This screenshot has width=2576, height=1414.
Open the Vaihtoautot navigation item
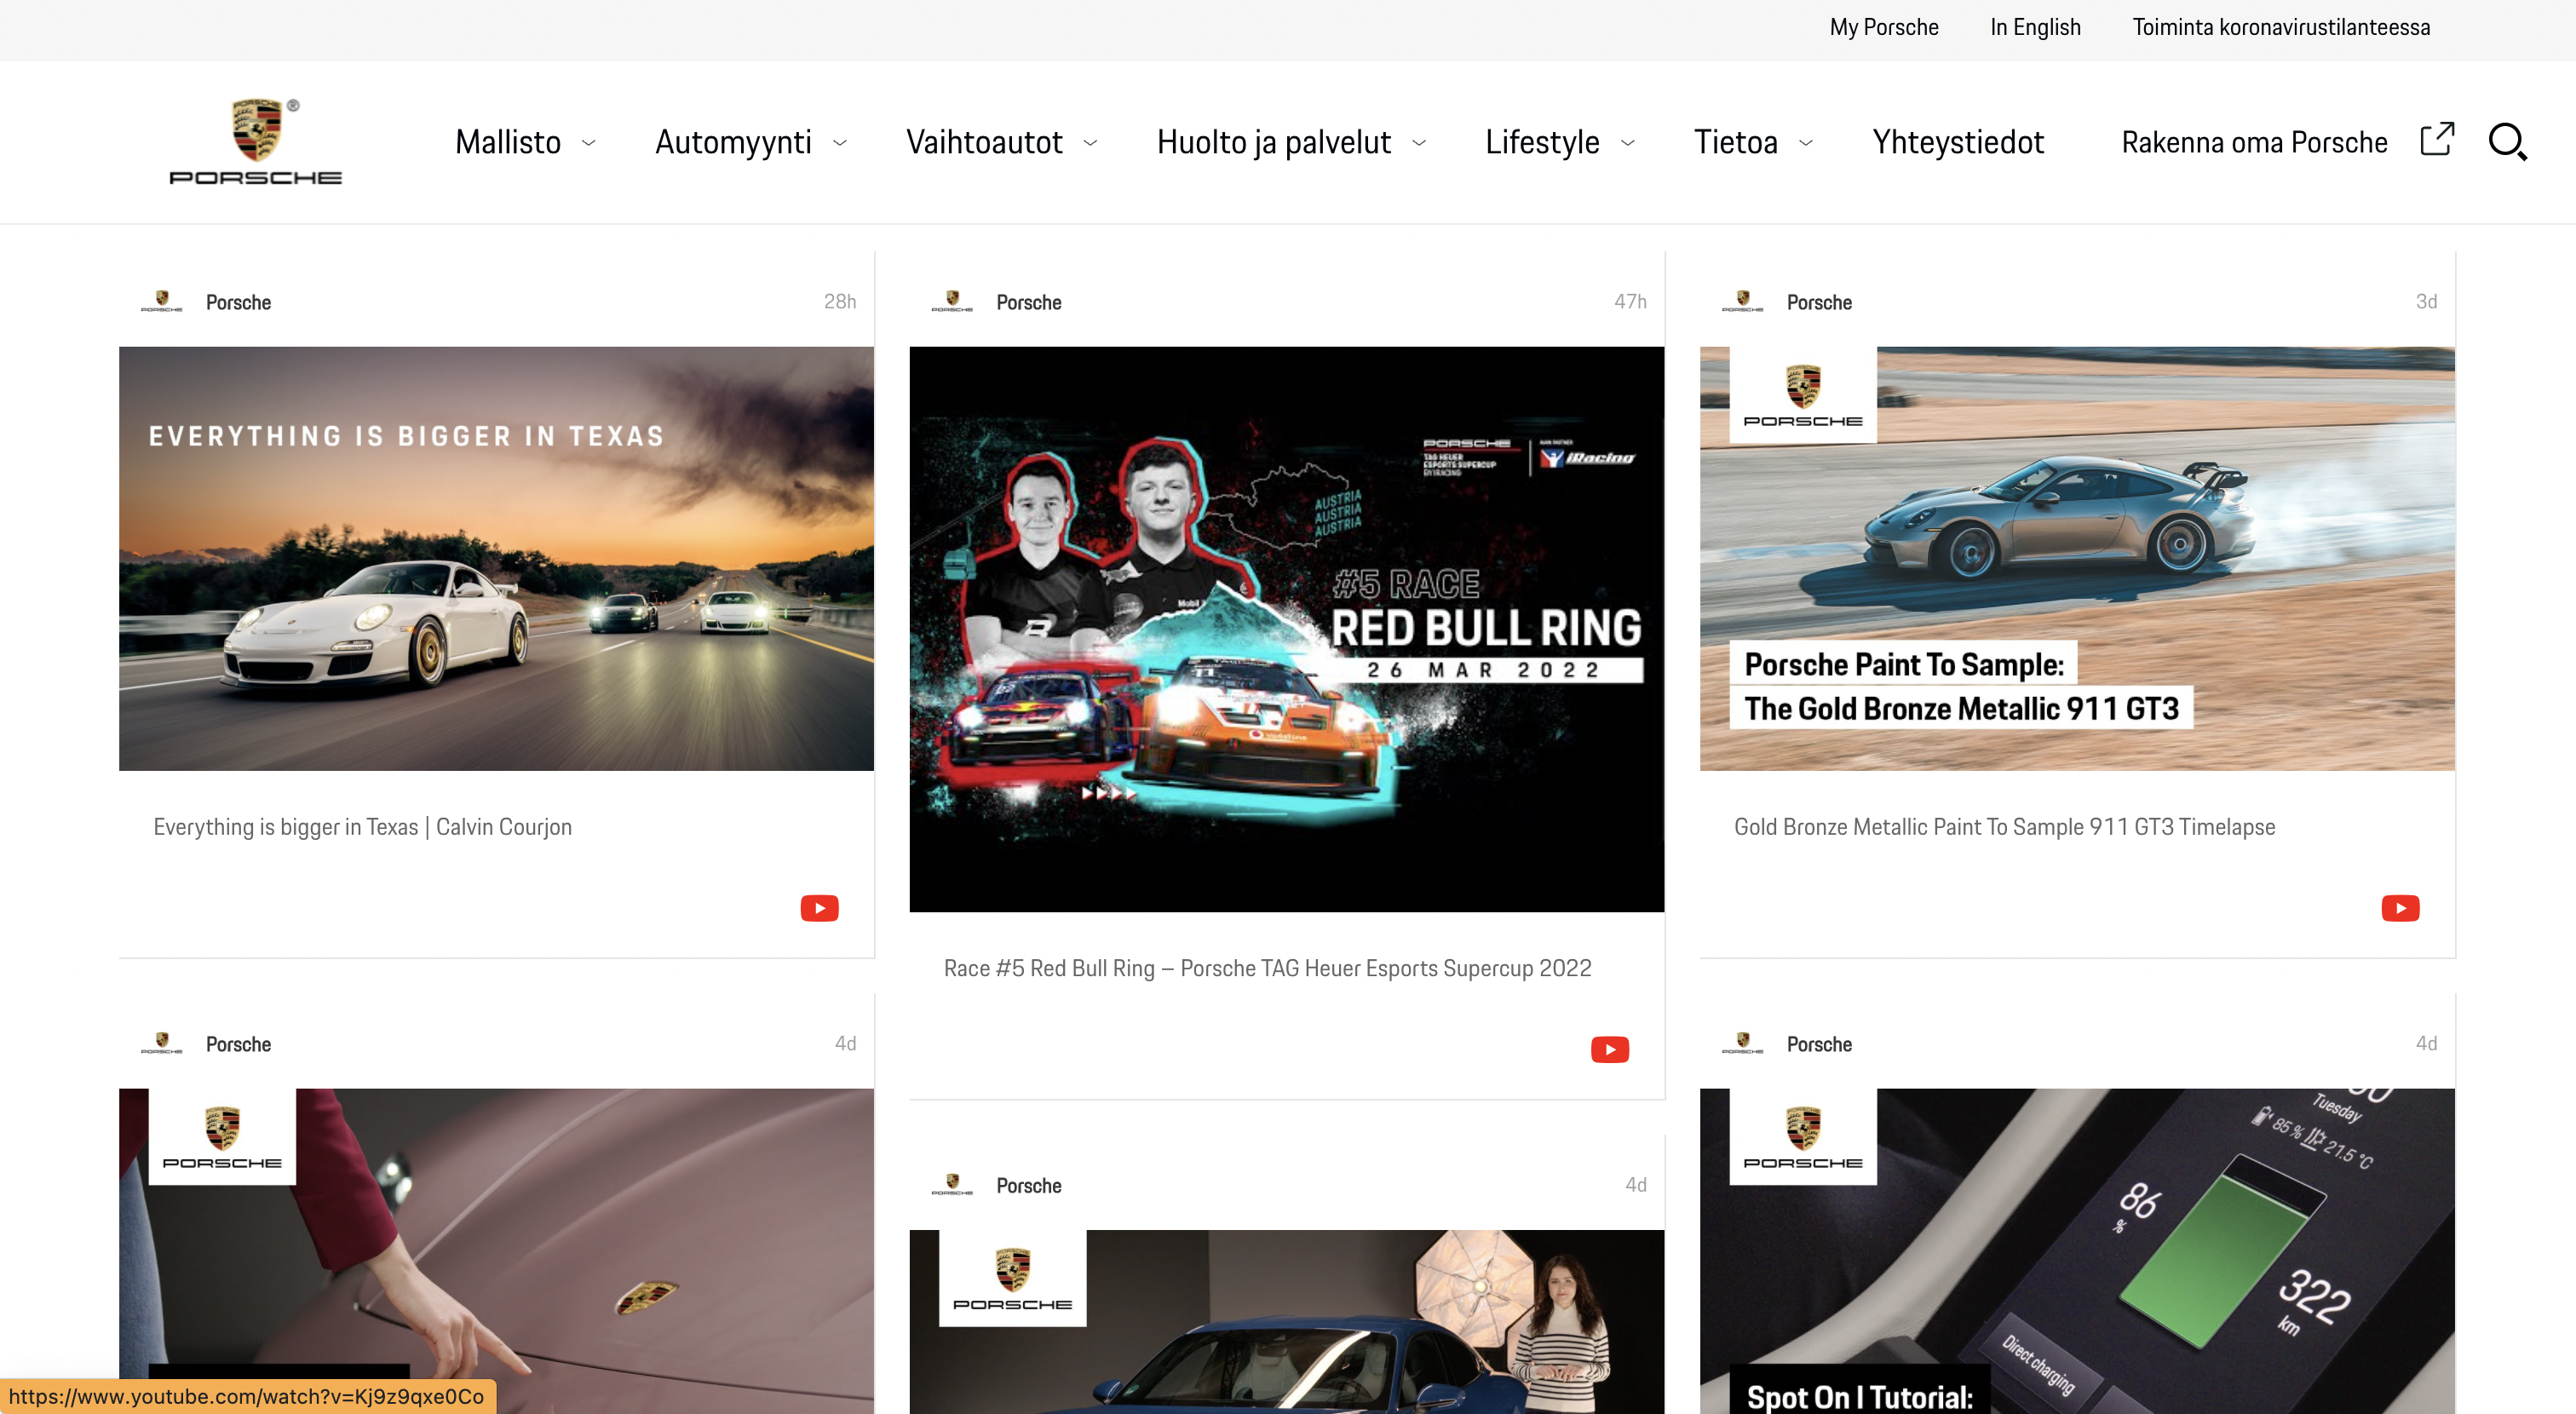coord(984,142)
